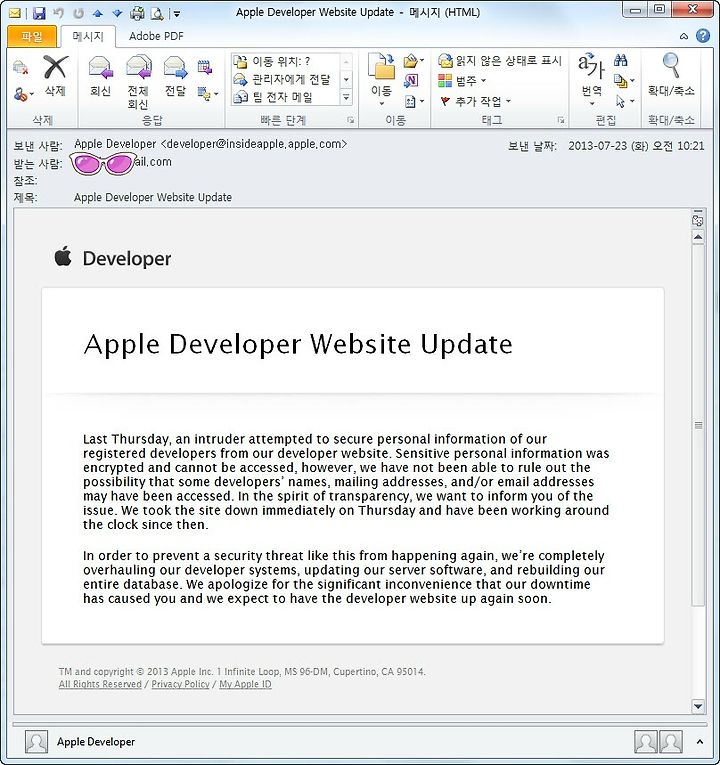Expand the people pane with chevron
Viewport: 720px width, 765px height.
(x=700, y=742)
